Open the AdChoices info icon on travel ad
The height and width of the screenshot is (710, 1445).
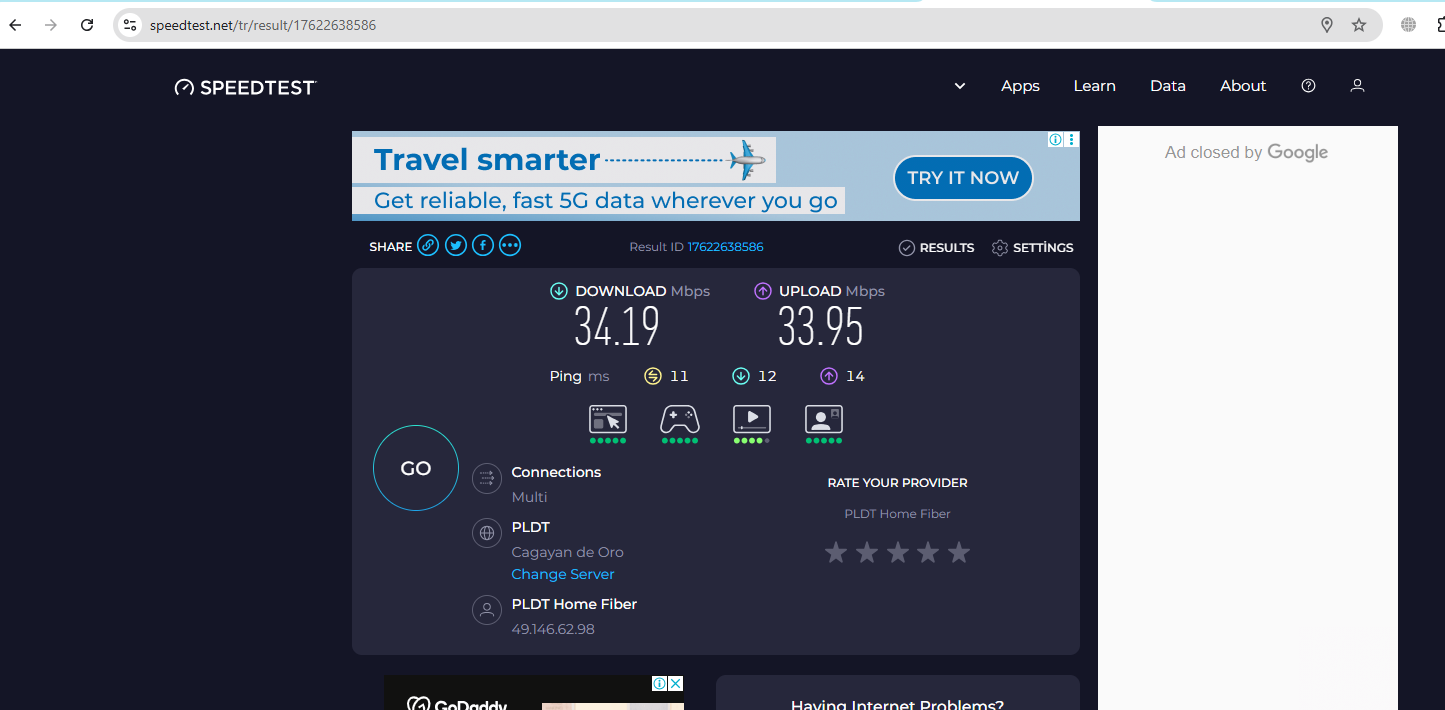tap(1056, 140)
